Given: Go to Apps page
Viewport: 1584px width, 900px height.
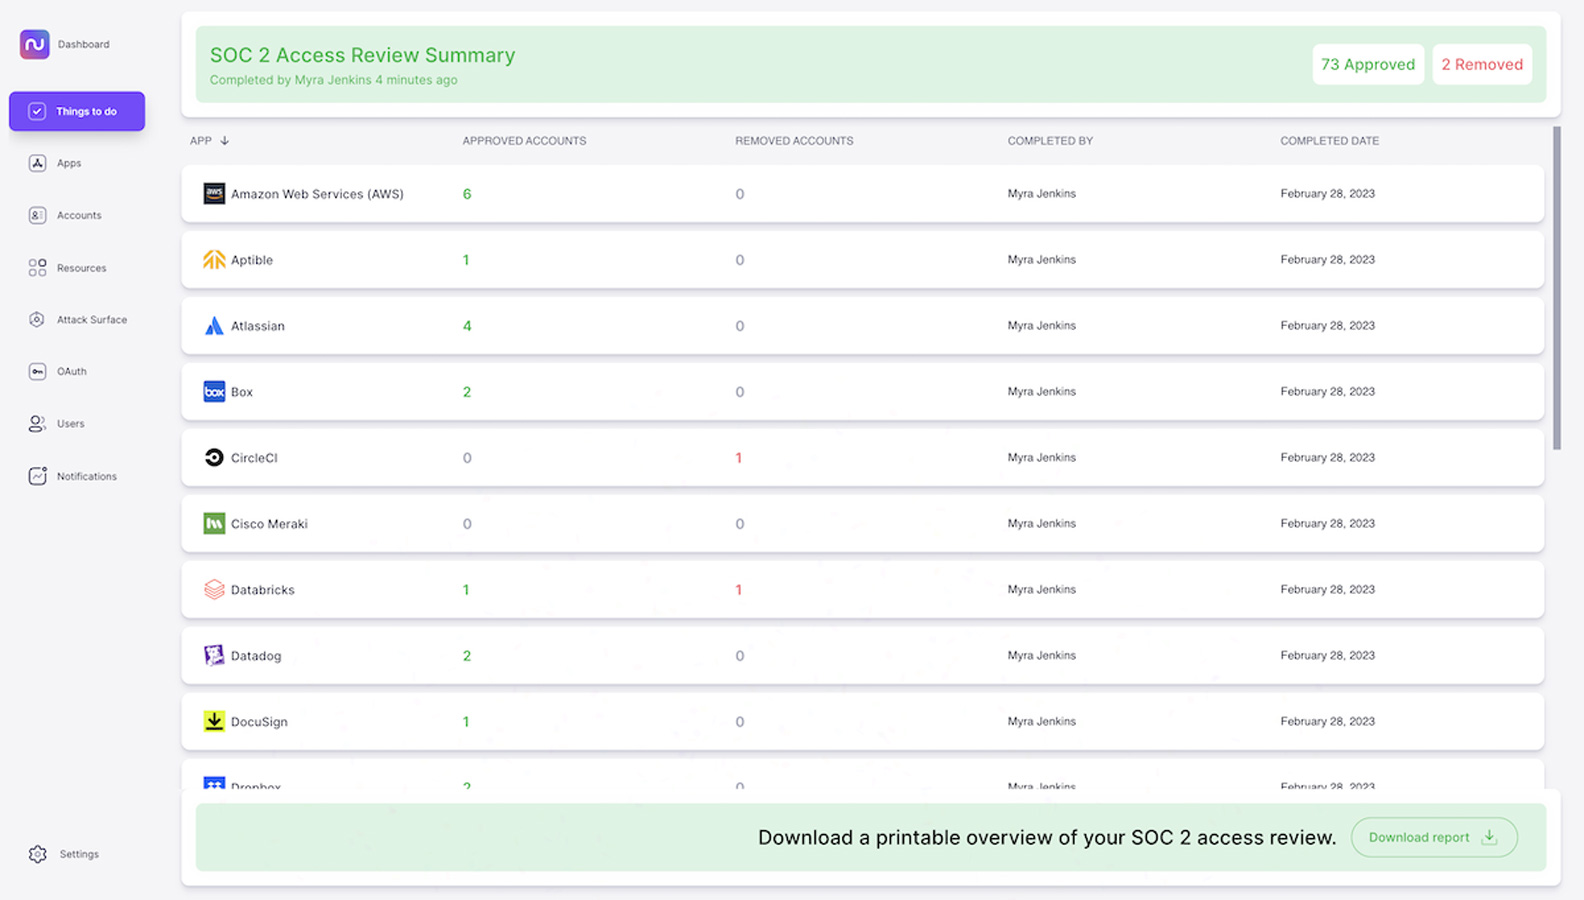Looking at the screenshot, I should pos(69,163).
